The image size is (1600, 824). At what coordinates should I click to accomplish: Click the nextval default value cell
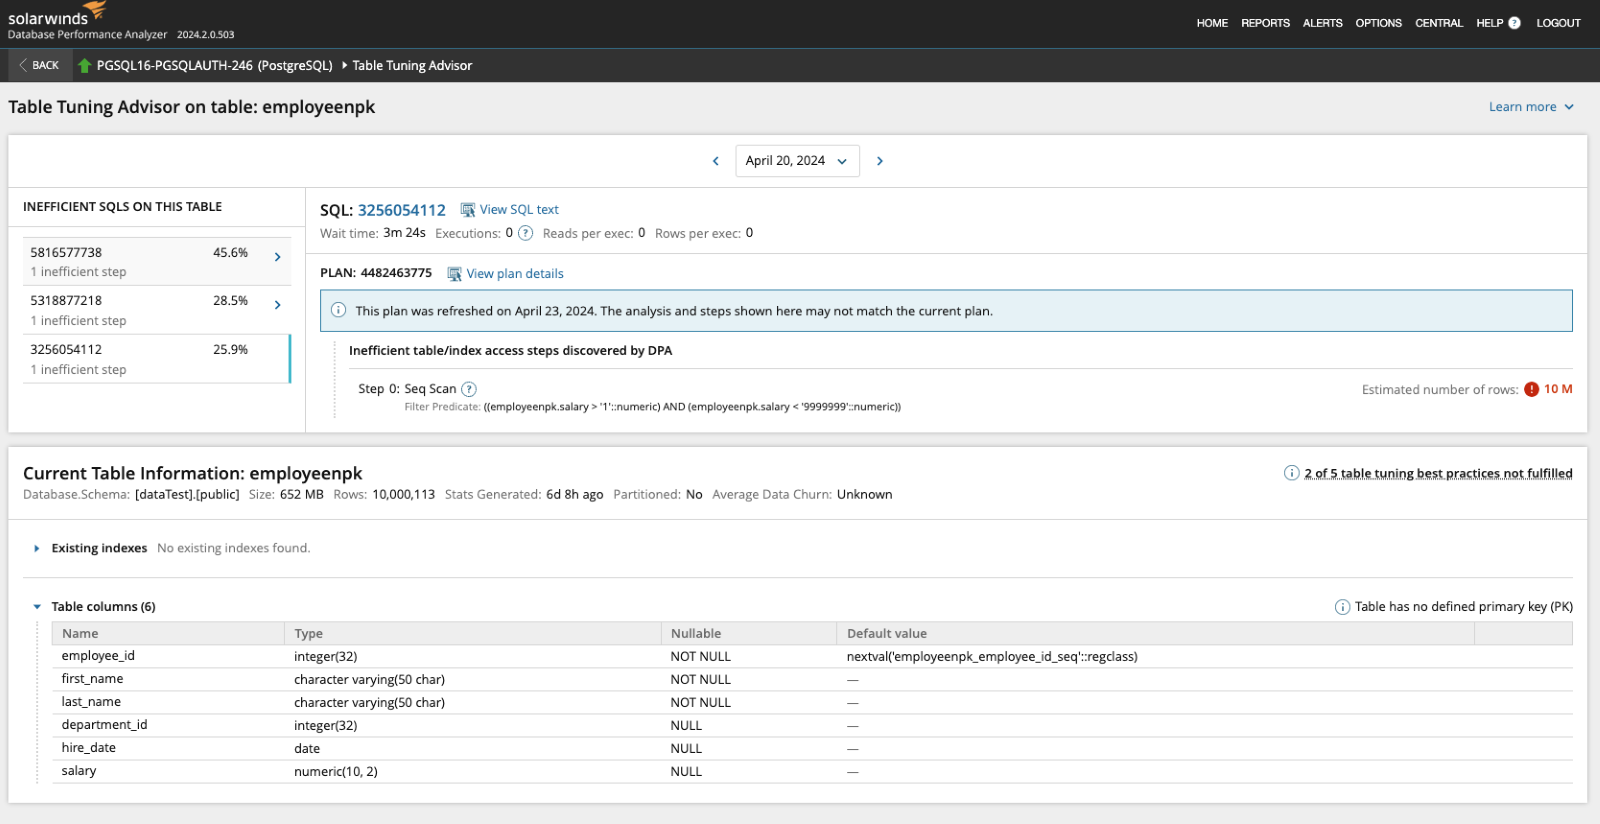click(992, 657)
